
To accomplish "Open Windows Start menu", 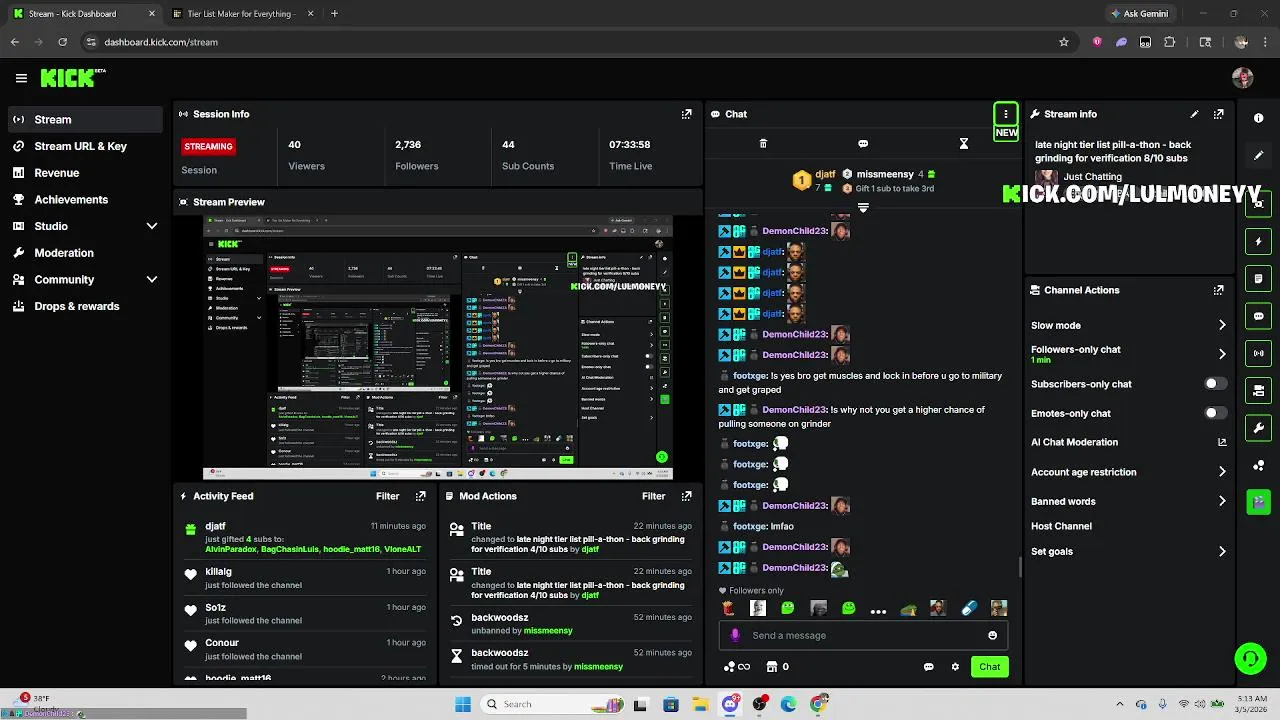I will pos(463,704).
